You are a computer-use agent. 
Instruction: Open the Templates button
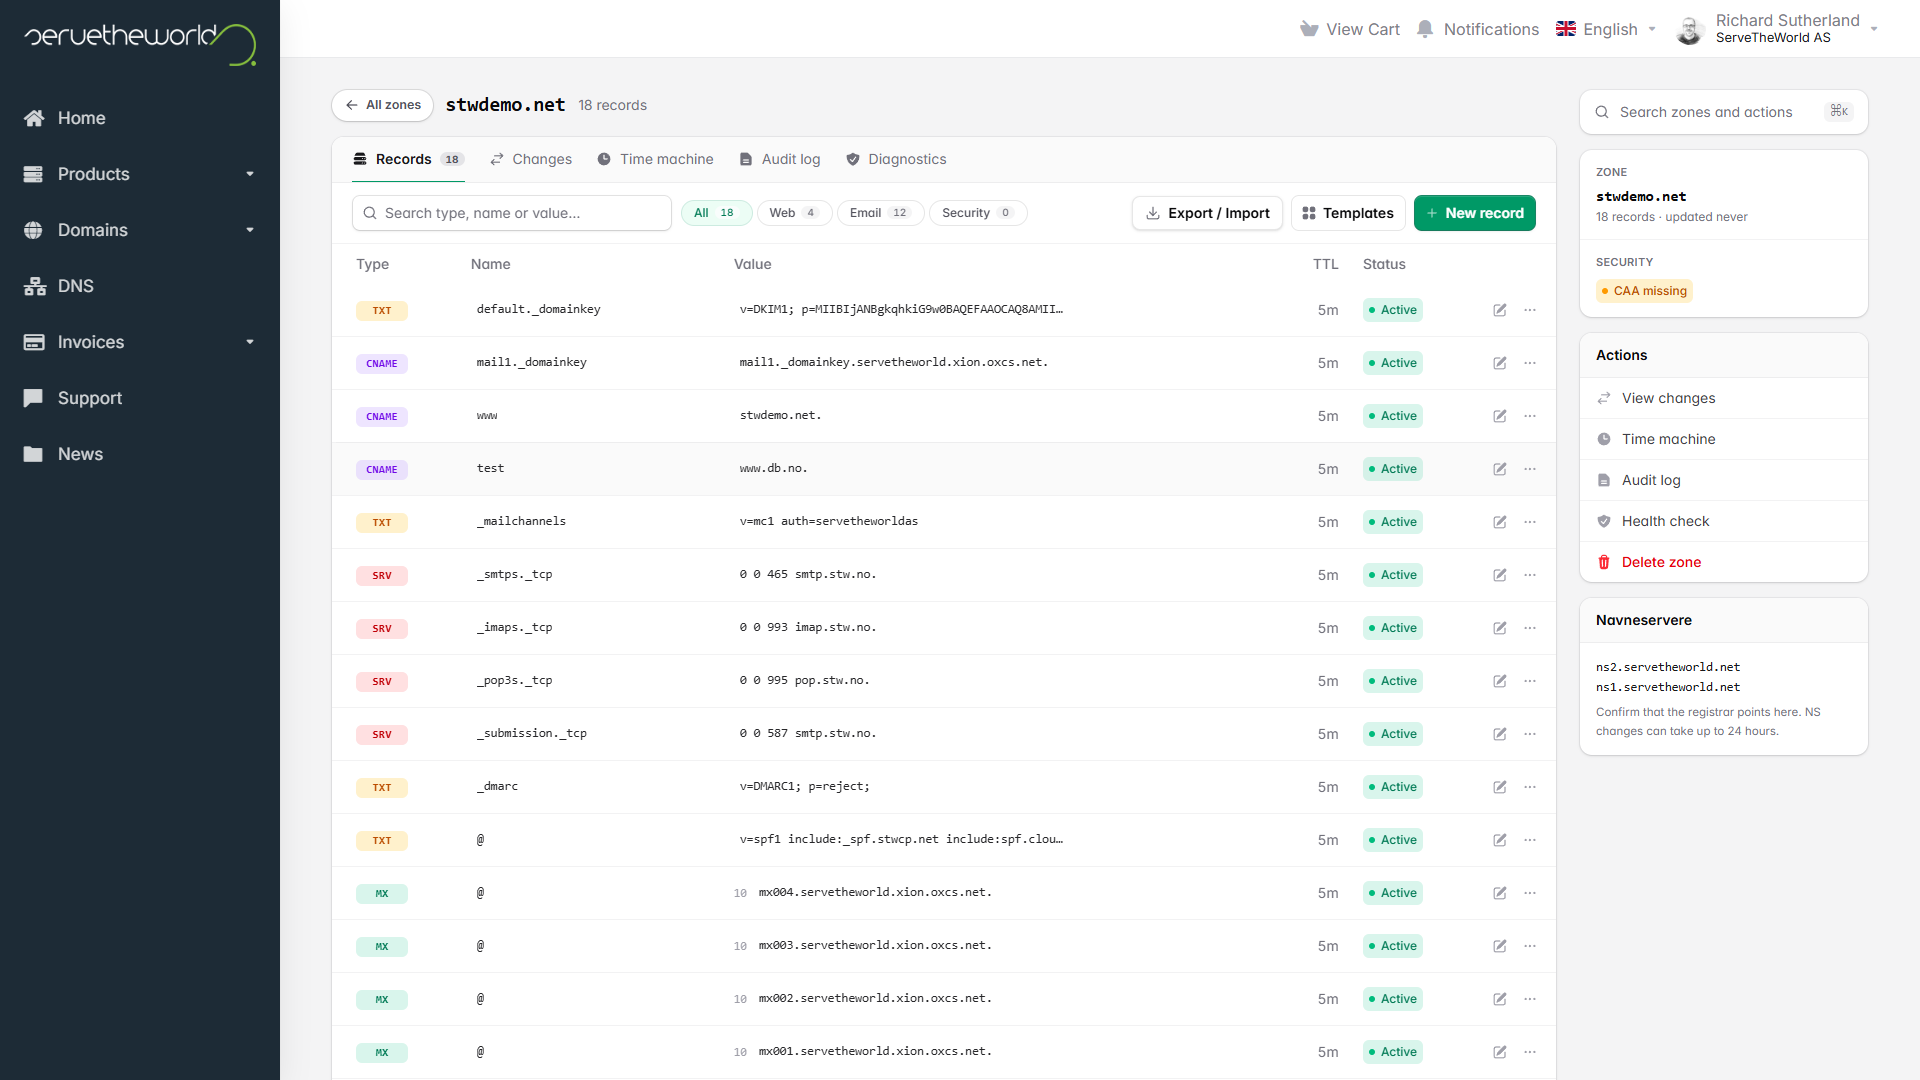pos(1348,213)
